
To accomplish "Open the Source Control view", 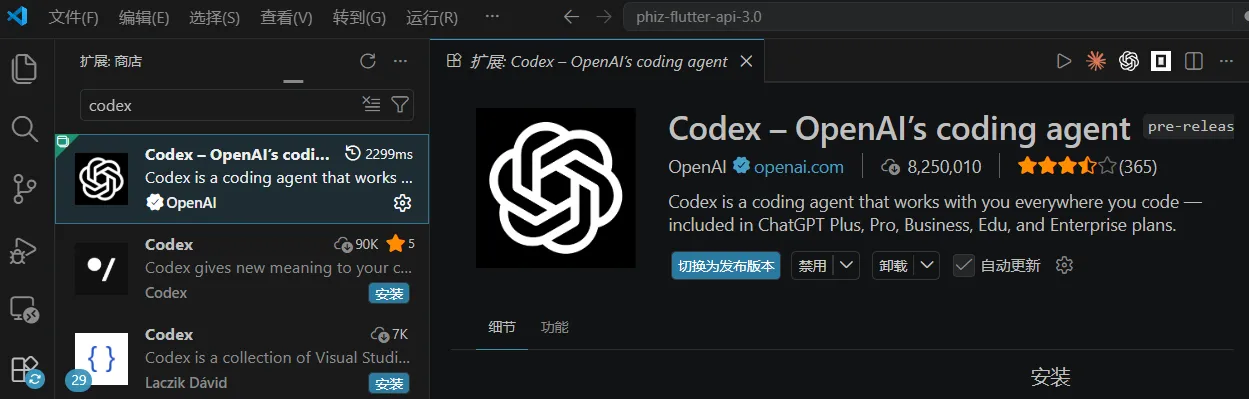I will click(x=25, y=188).
